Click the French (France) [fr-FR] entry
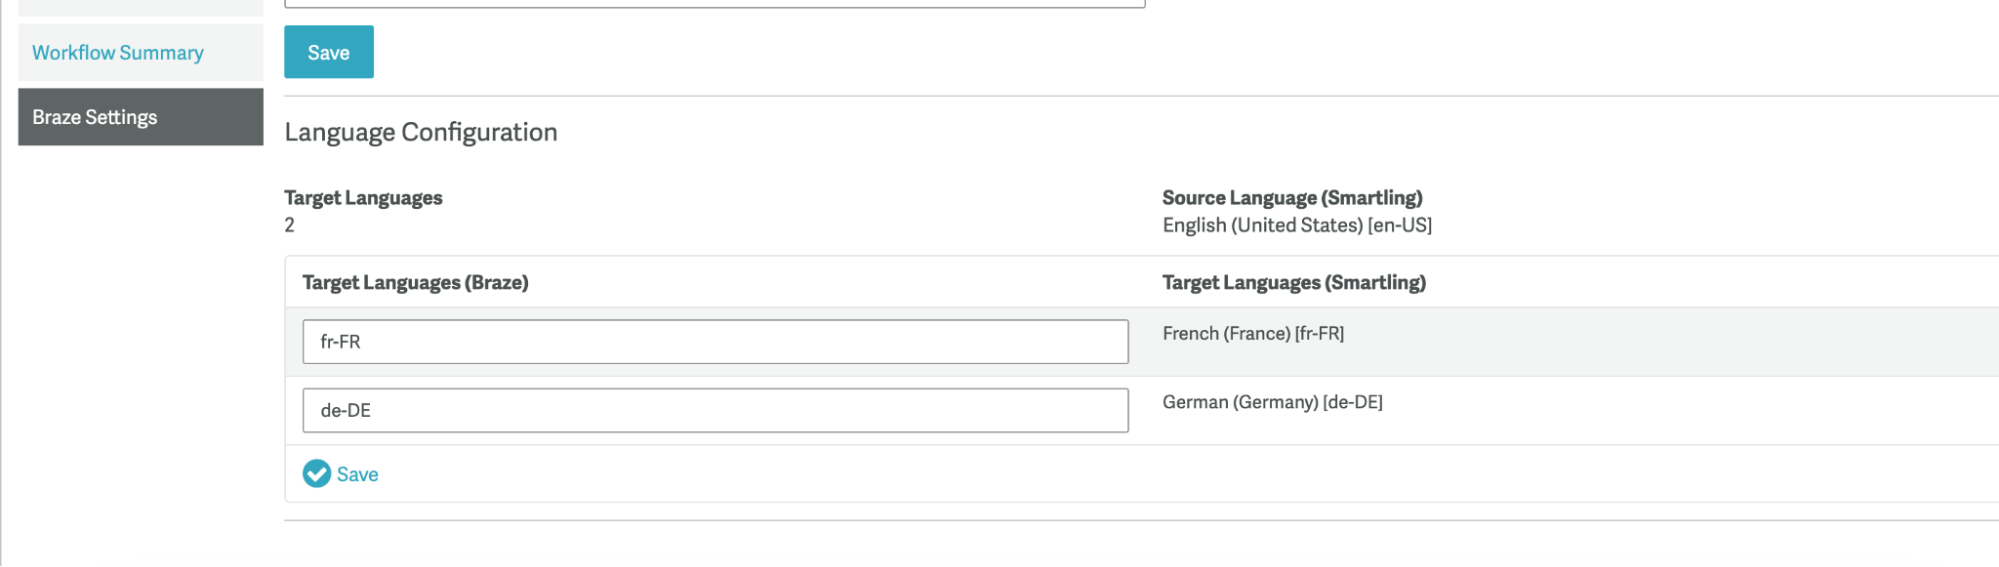This screenshot has width=1999, height=567. pyautogui.click(x=1253, y=334)
